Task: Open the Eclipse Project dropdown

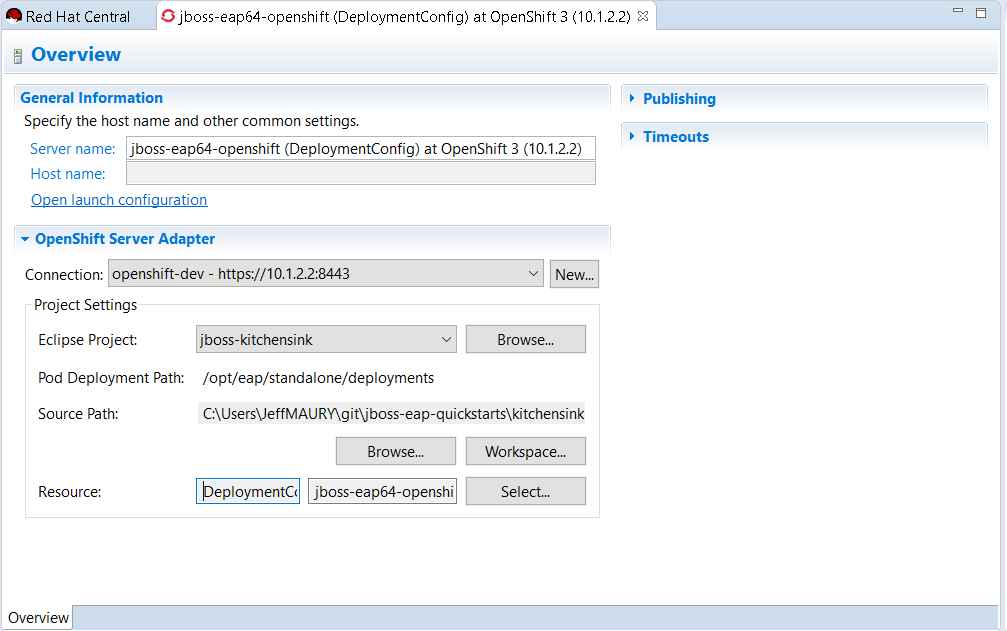Action: (446, 340)
